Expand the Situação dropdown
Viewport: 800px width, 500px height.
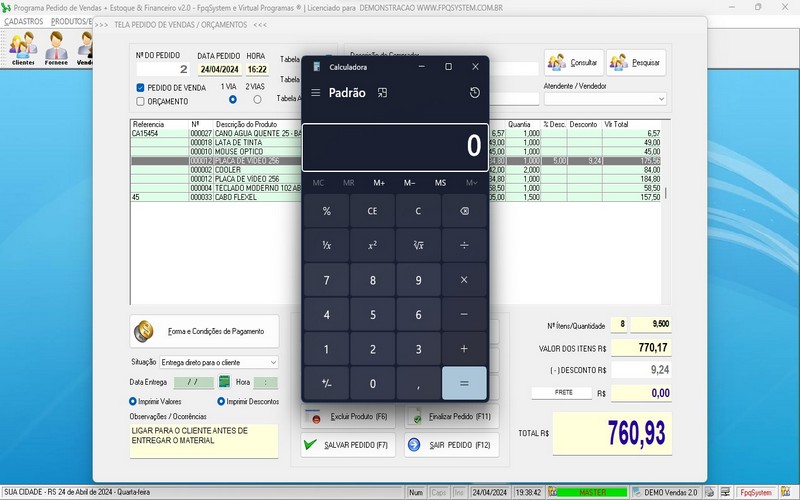(x=273, y=362)
